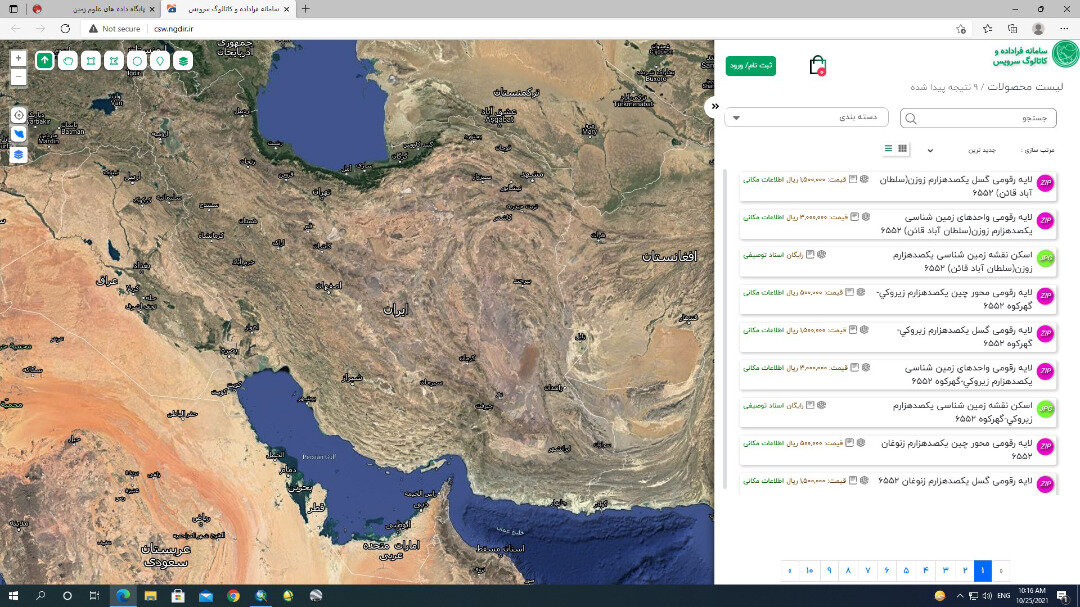Viewport: 1080px width, 607px height.
Task: Collapse the results side panel
Action: point(714,106)
